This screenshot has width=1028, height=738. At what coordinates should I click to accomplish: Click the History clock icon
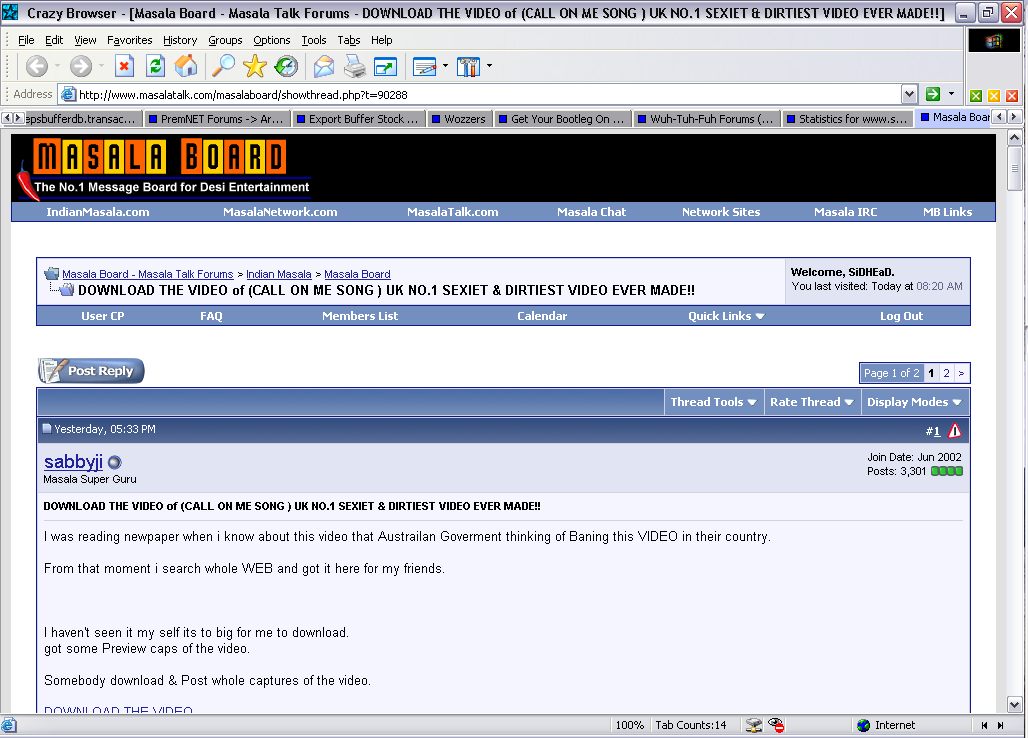pos(286,67)
